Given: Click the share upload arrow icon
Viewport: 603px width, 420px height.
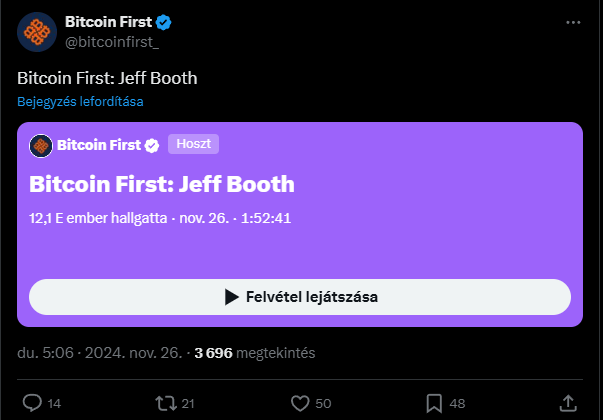Looking at the screenshot, I should click(x=568, y=403).
